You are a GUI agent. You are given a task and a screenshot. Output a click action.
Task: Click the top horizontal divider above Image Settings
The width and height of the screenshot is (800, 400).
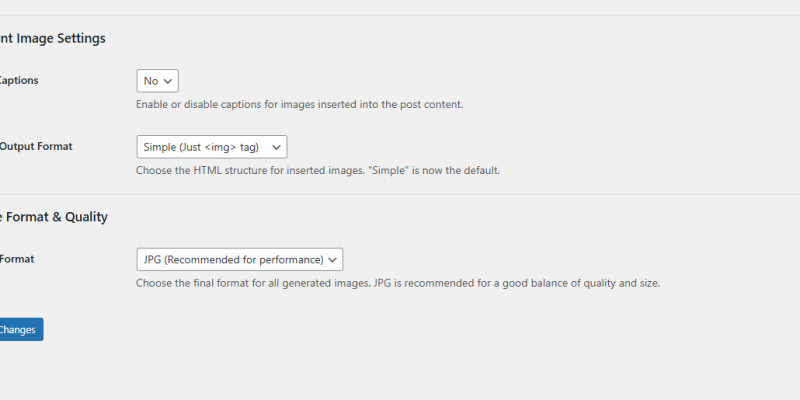[x=400, y=15]
